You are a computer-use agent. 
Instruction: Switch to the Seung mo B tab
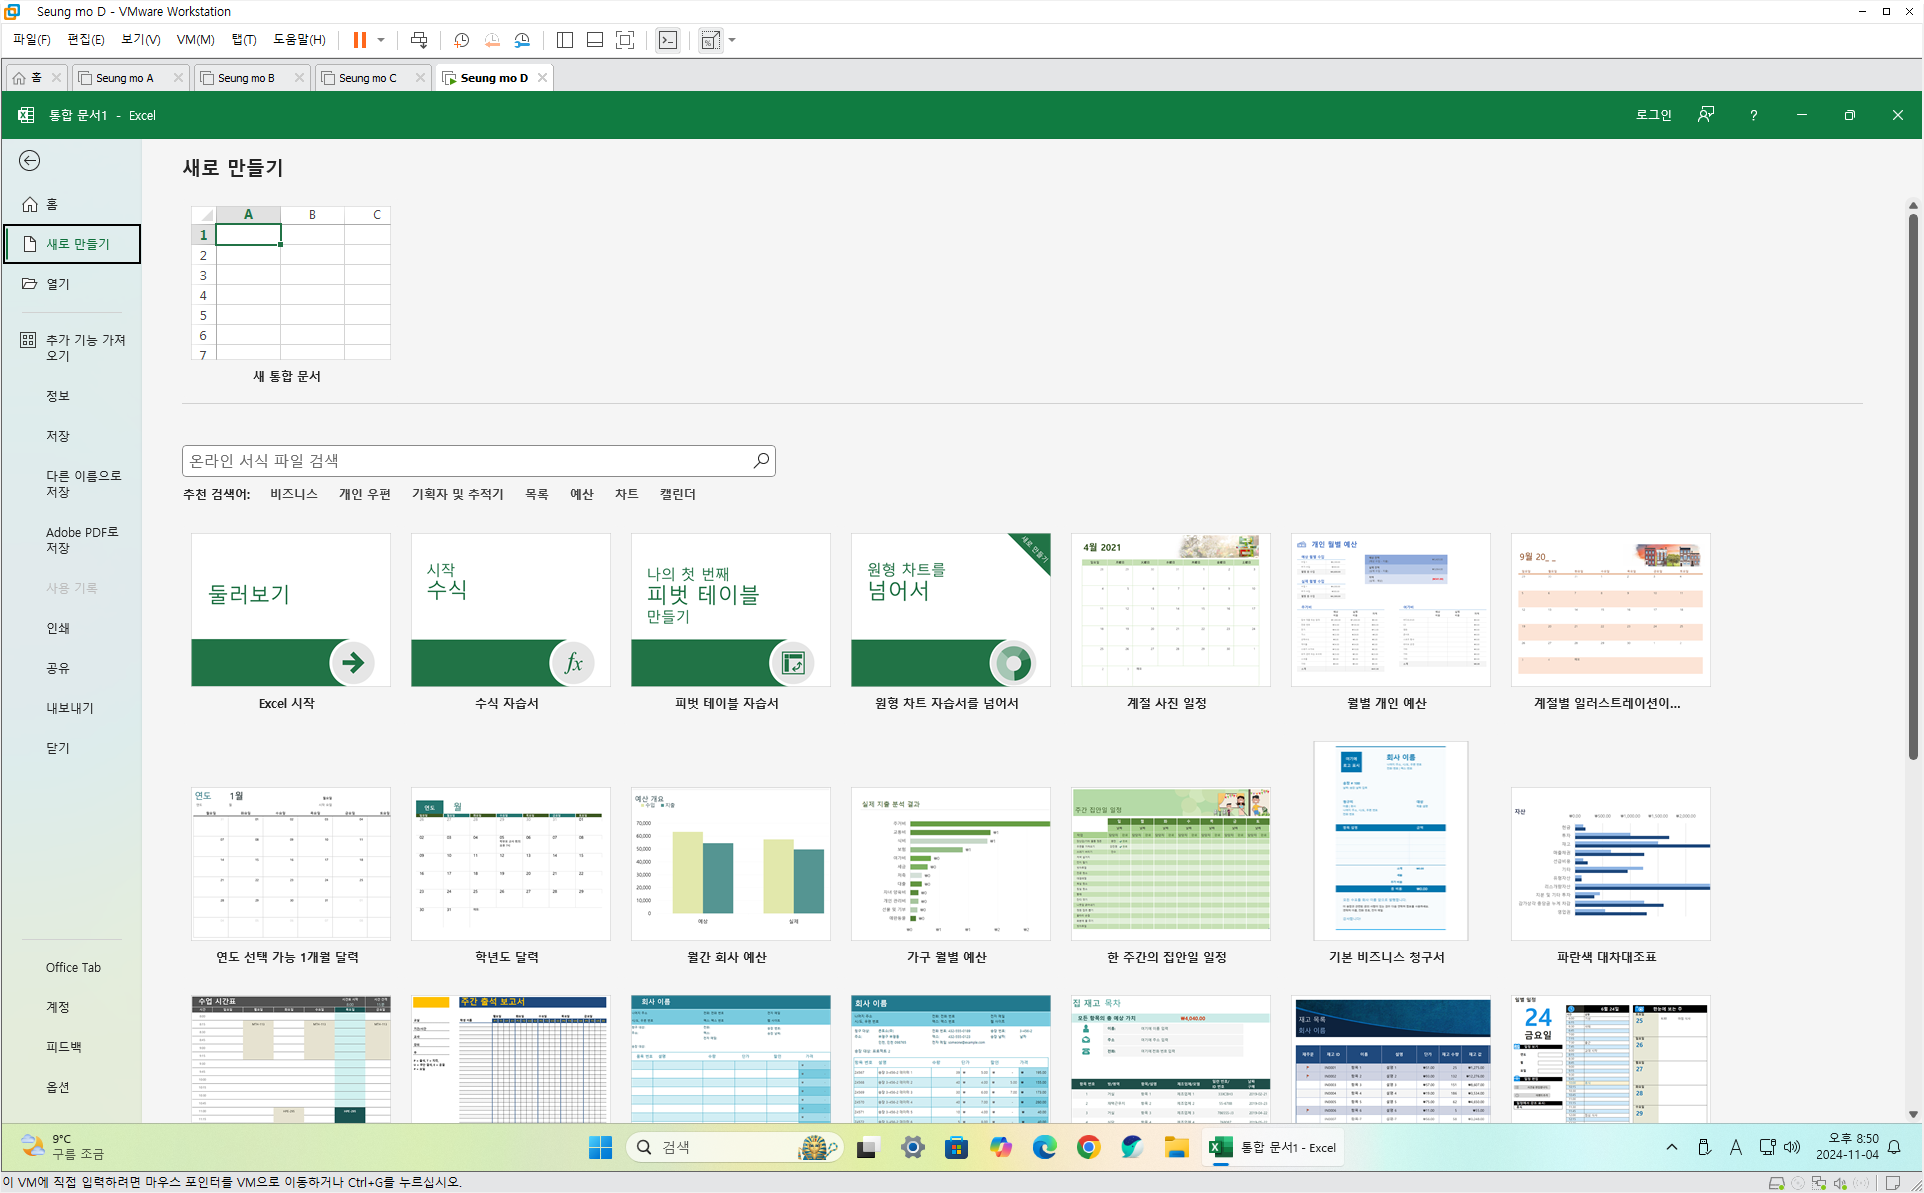[x=246, y=78]
